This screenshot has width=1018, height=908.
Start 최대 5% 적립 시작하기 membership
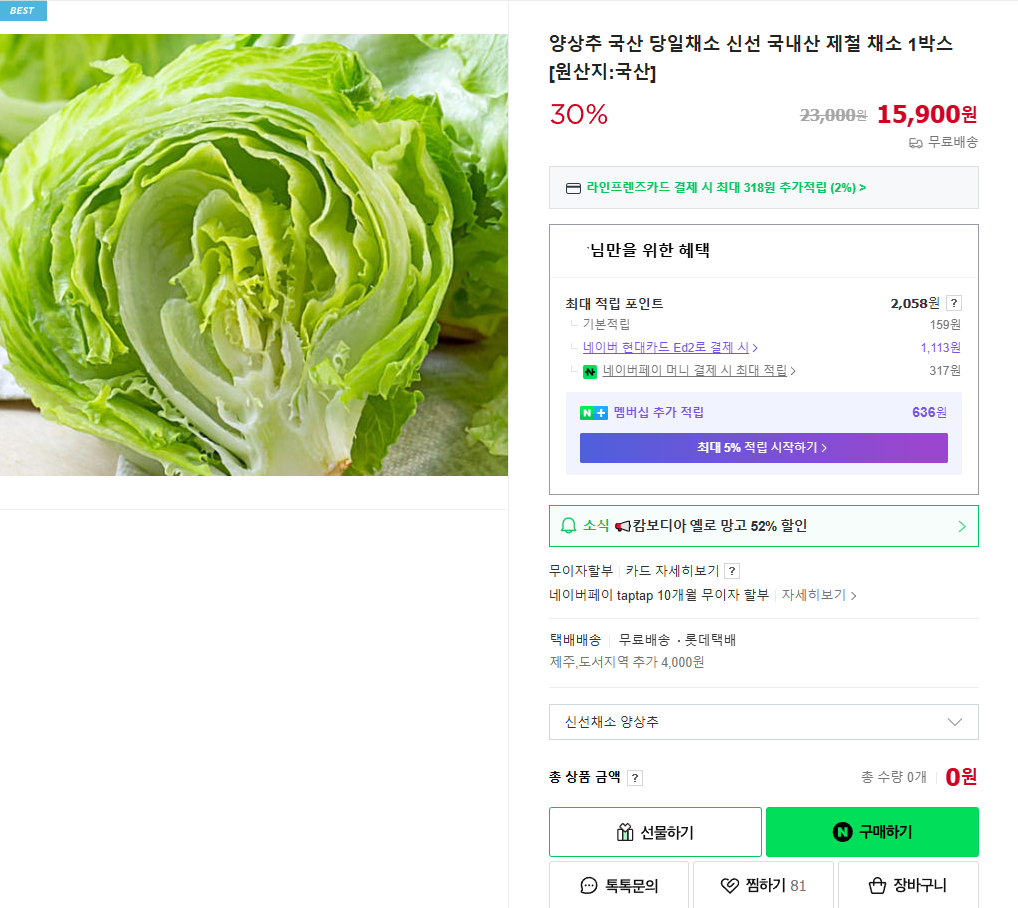[x=763, y=448]
